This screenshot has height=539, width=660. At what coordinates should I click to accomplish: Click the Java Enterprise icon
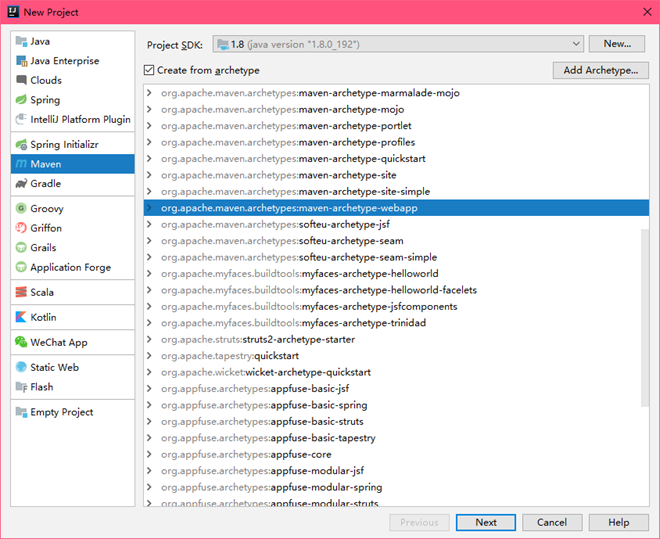(x=21, y=61)
